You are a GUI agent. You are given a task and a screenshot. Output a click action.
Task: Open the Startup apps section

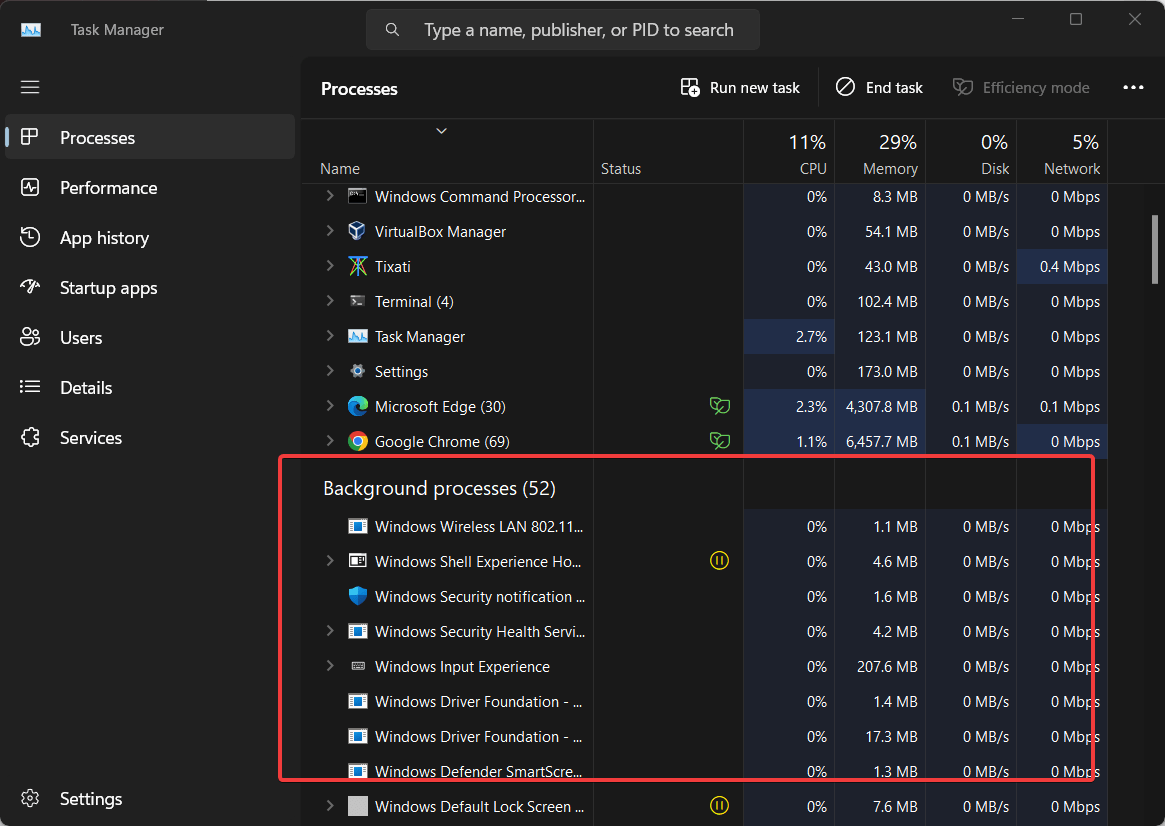point(108,287)
